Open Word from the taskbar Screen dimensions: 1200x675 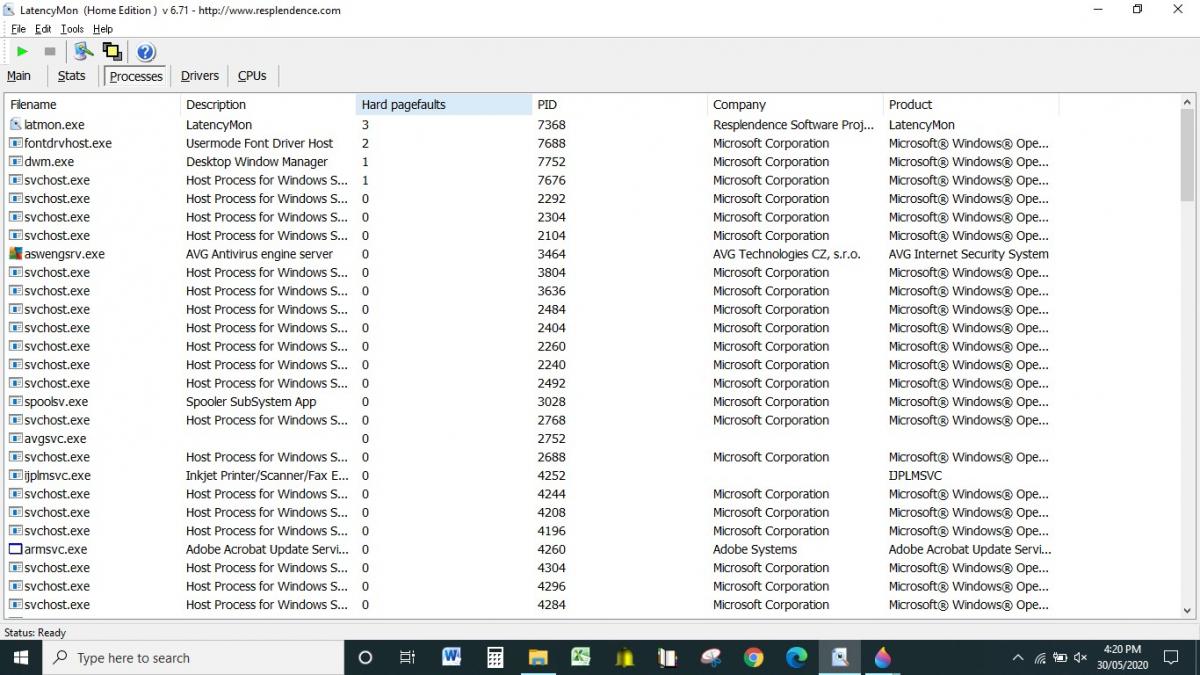[x=451, y=657]
